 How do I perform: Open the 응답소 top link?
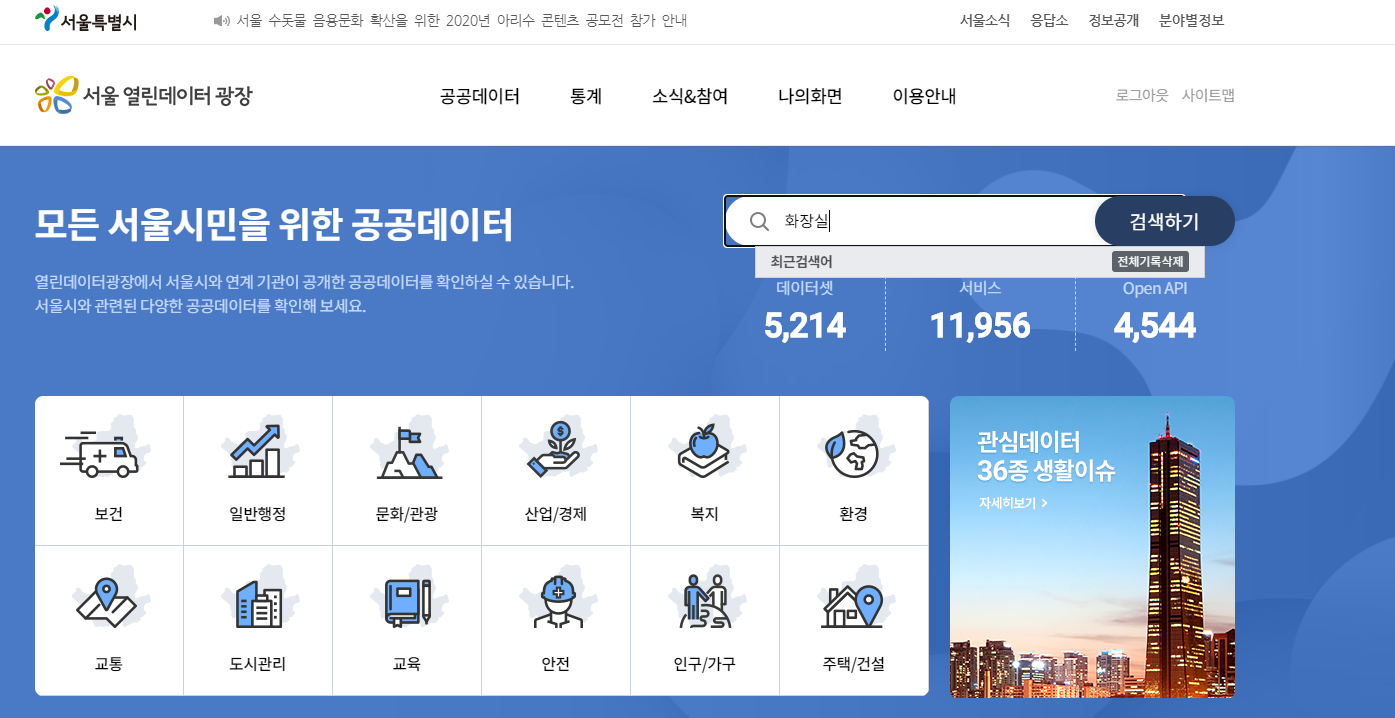[1050, 21]
